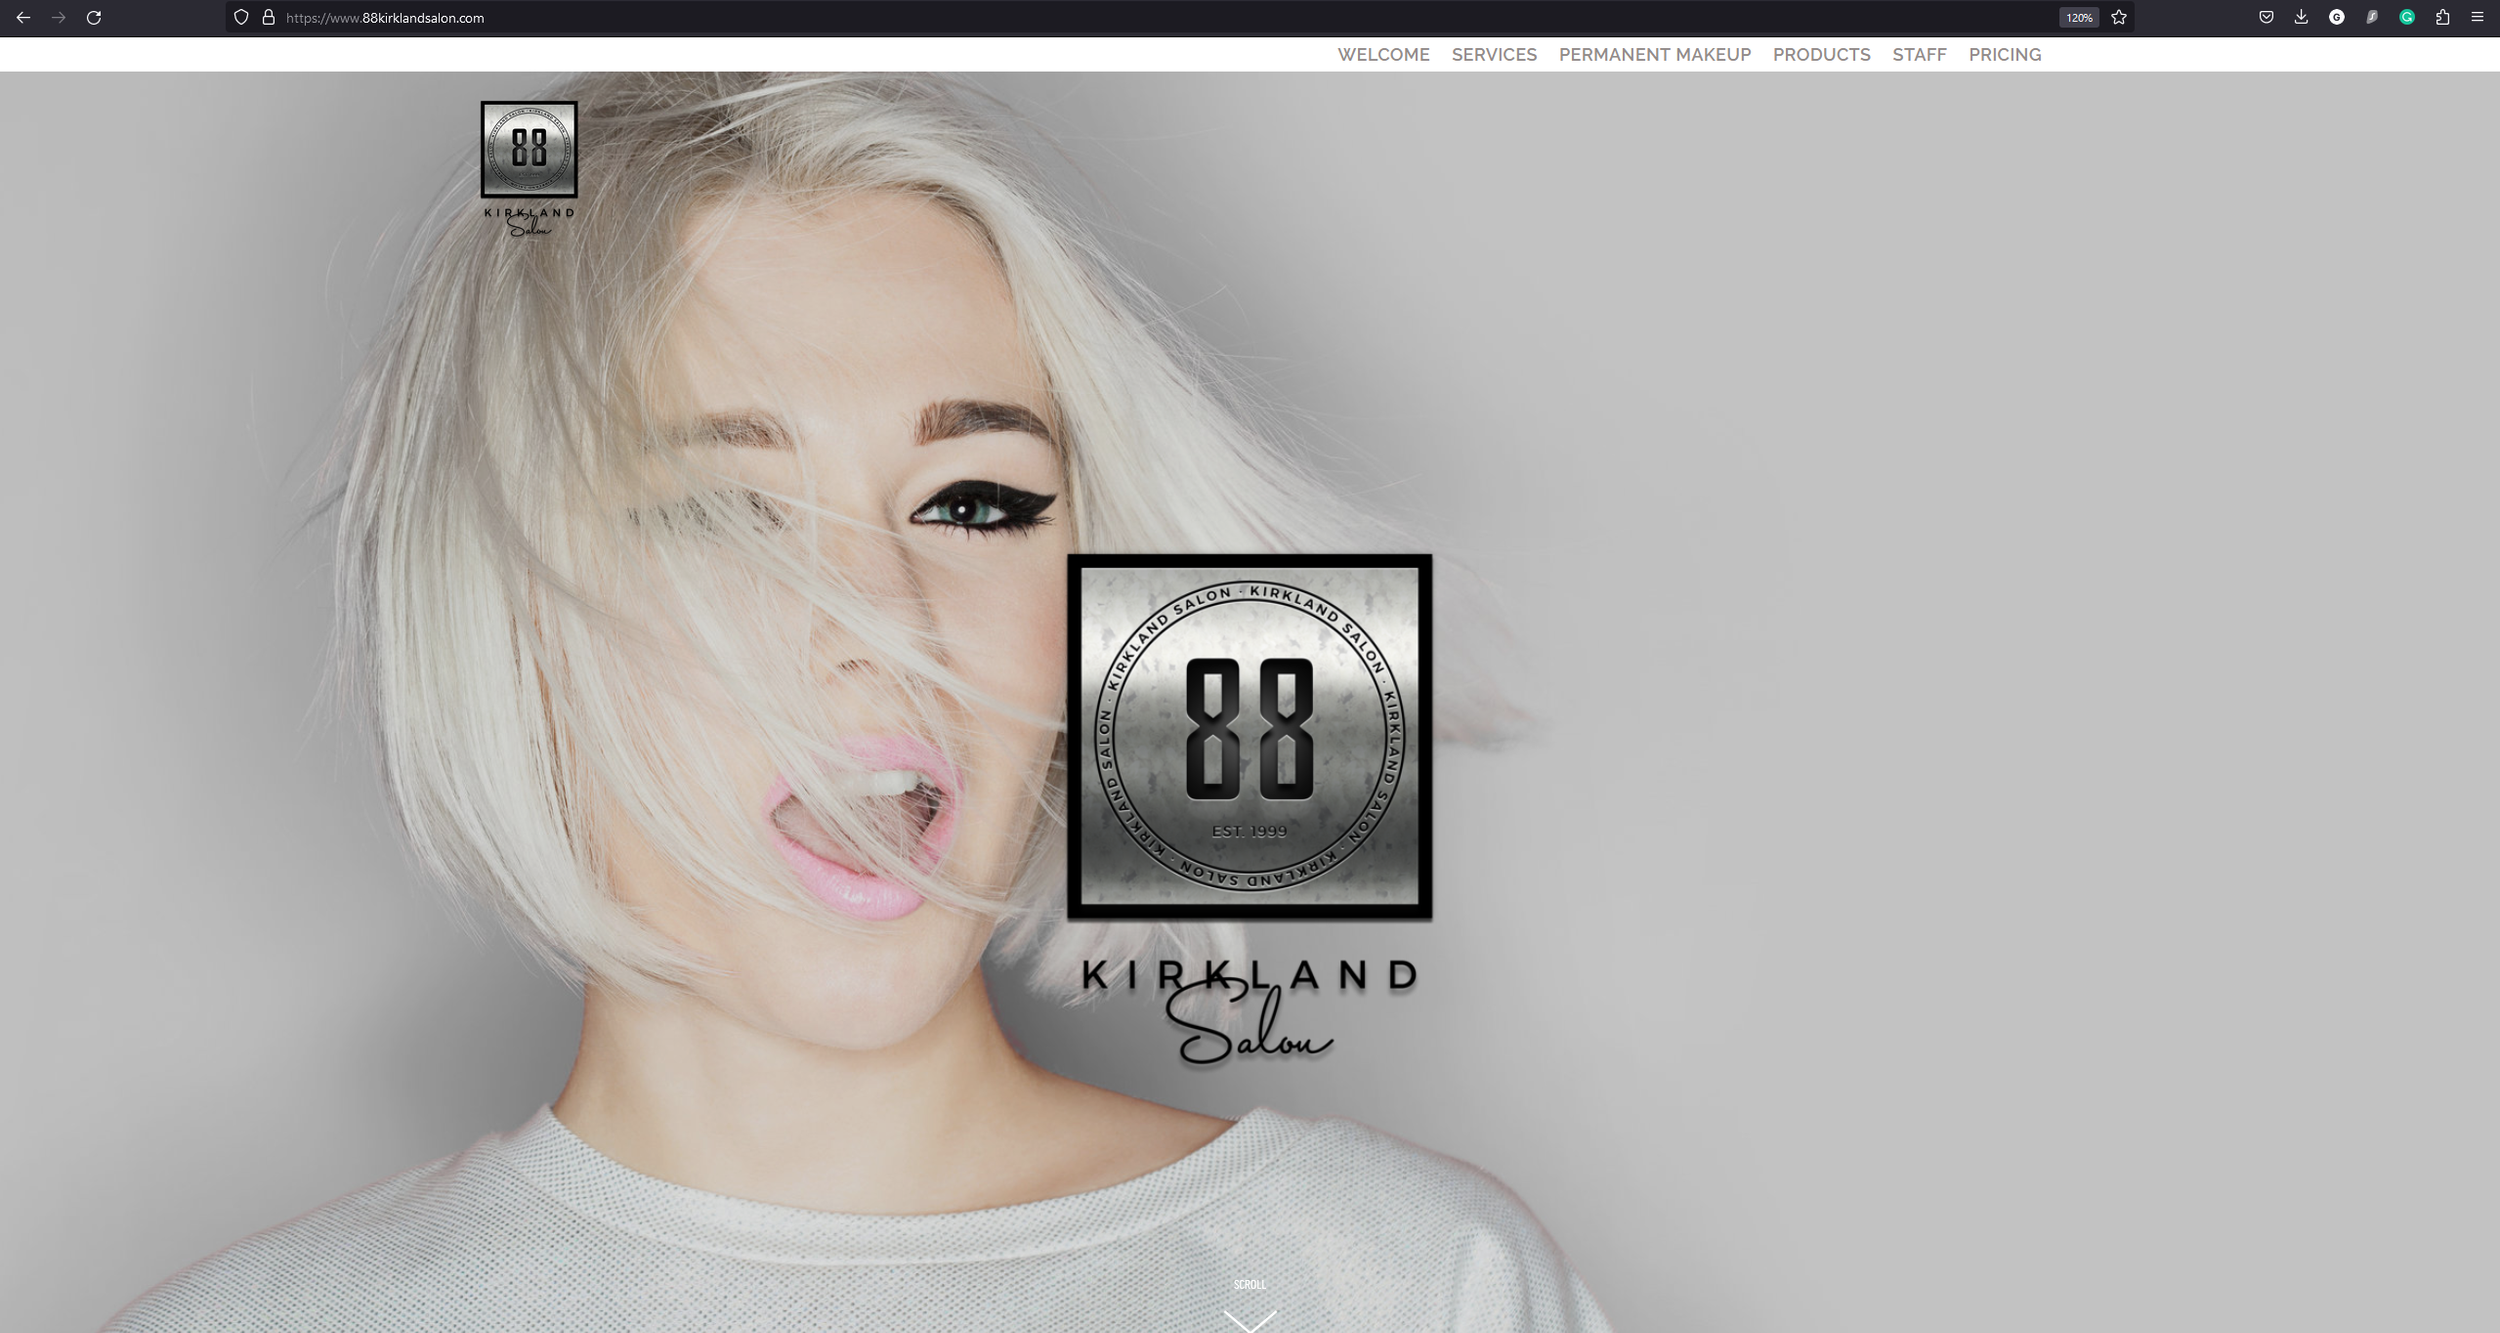Open the browser downloads panel
2500x1333 pixels.
coord(2301,17)
